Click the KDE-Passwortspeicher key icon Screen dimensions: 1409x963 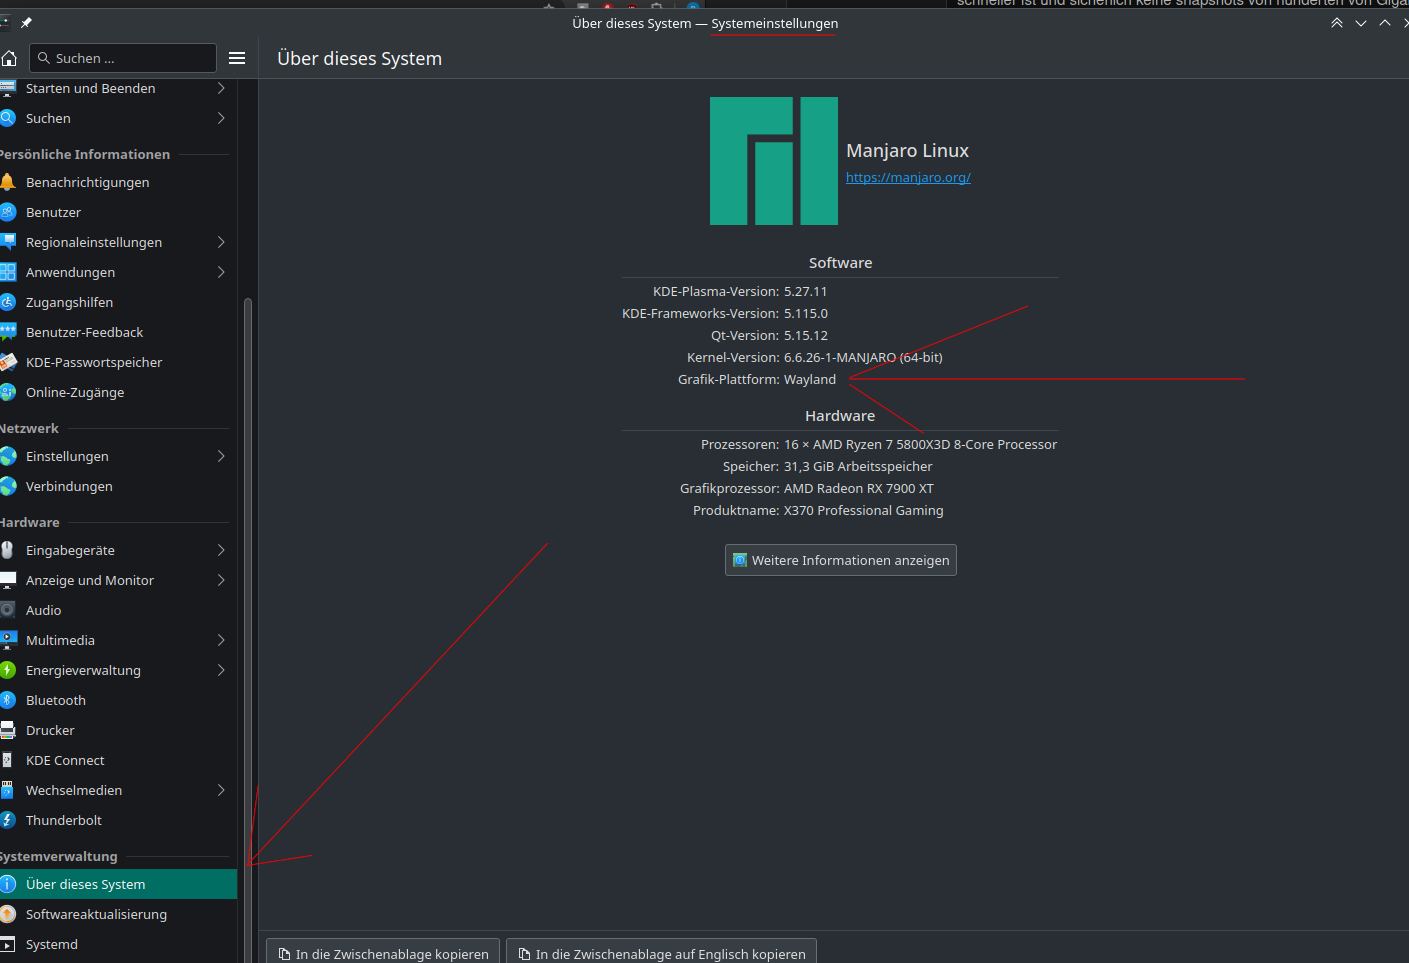pyautogui.click(x=8, y=362)
